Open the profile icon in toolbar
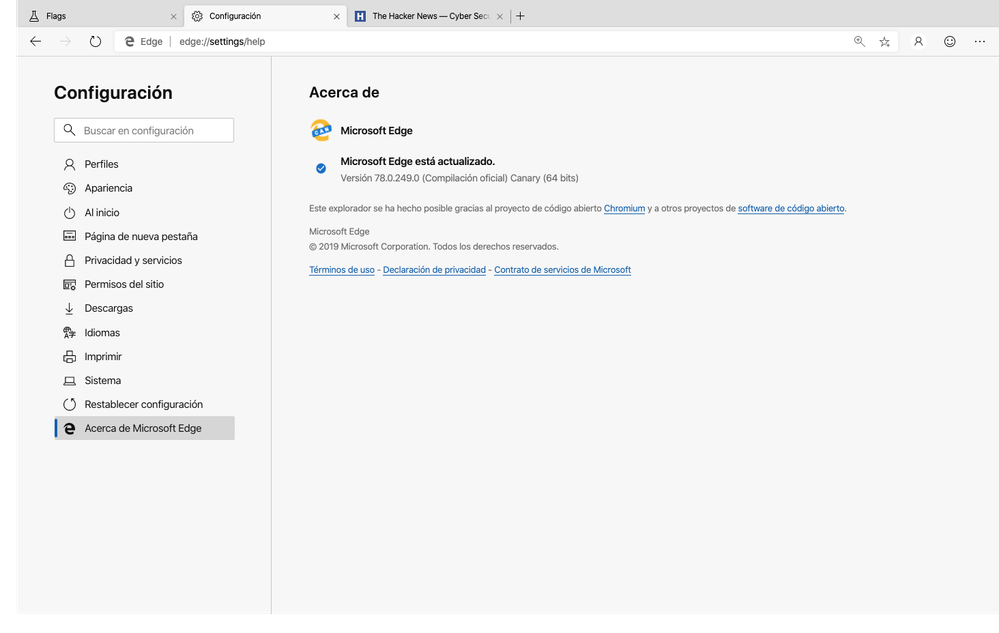Viewport: 999px width, 633px height. [918, 41]
